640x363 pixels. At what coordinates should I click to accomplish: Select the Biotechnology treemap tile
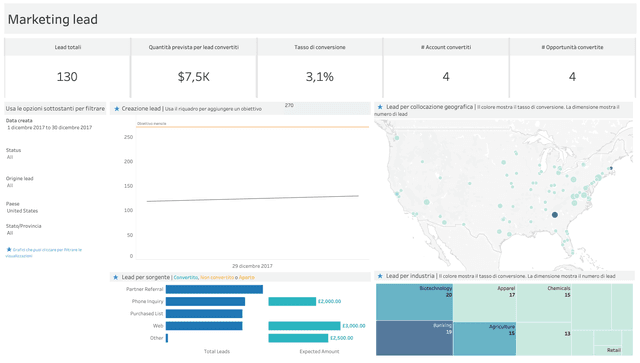(414, 302)
